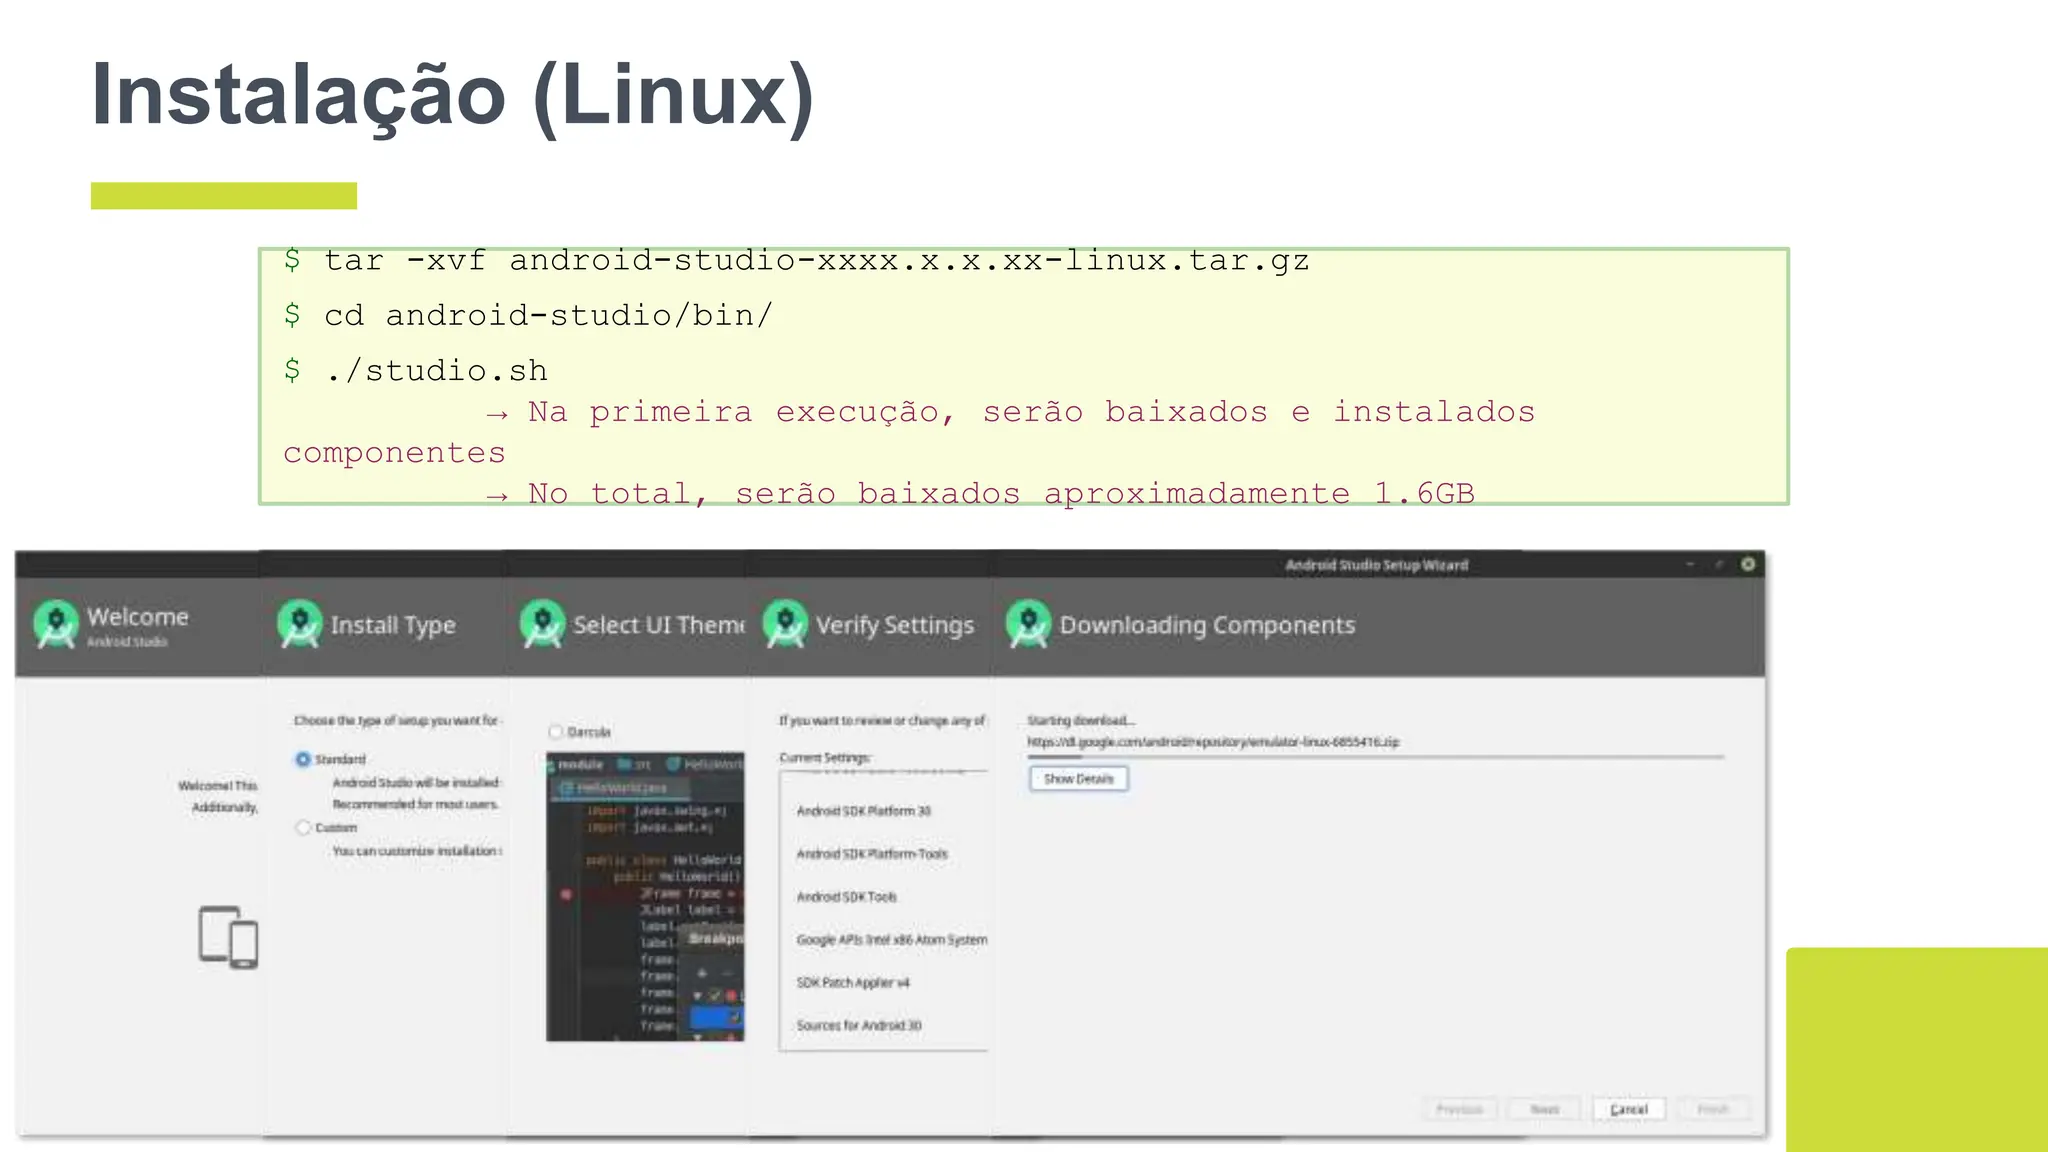Click the disabled Previous button

[1459, 1109]
